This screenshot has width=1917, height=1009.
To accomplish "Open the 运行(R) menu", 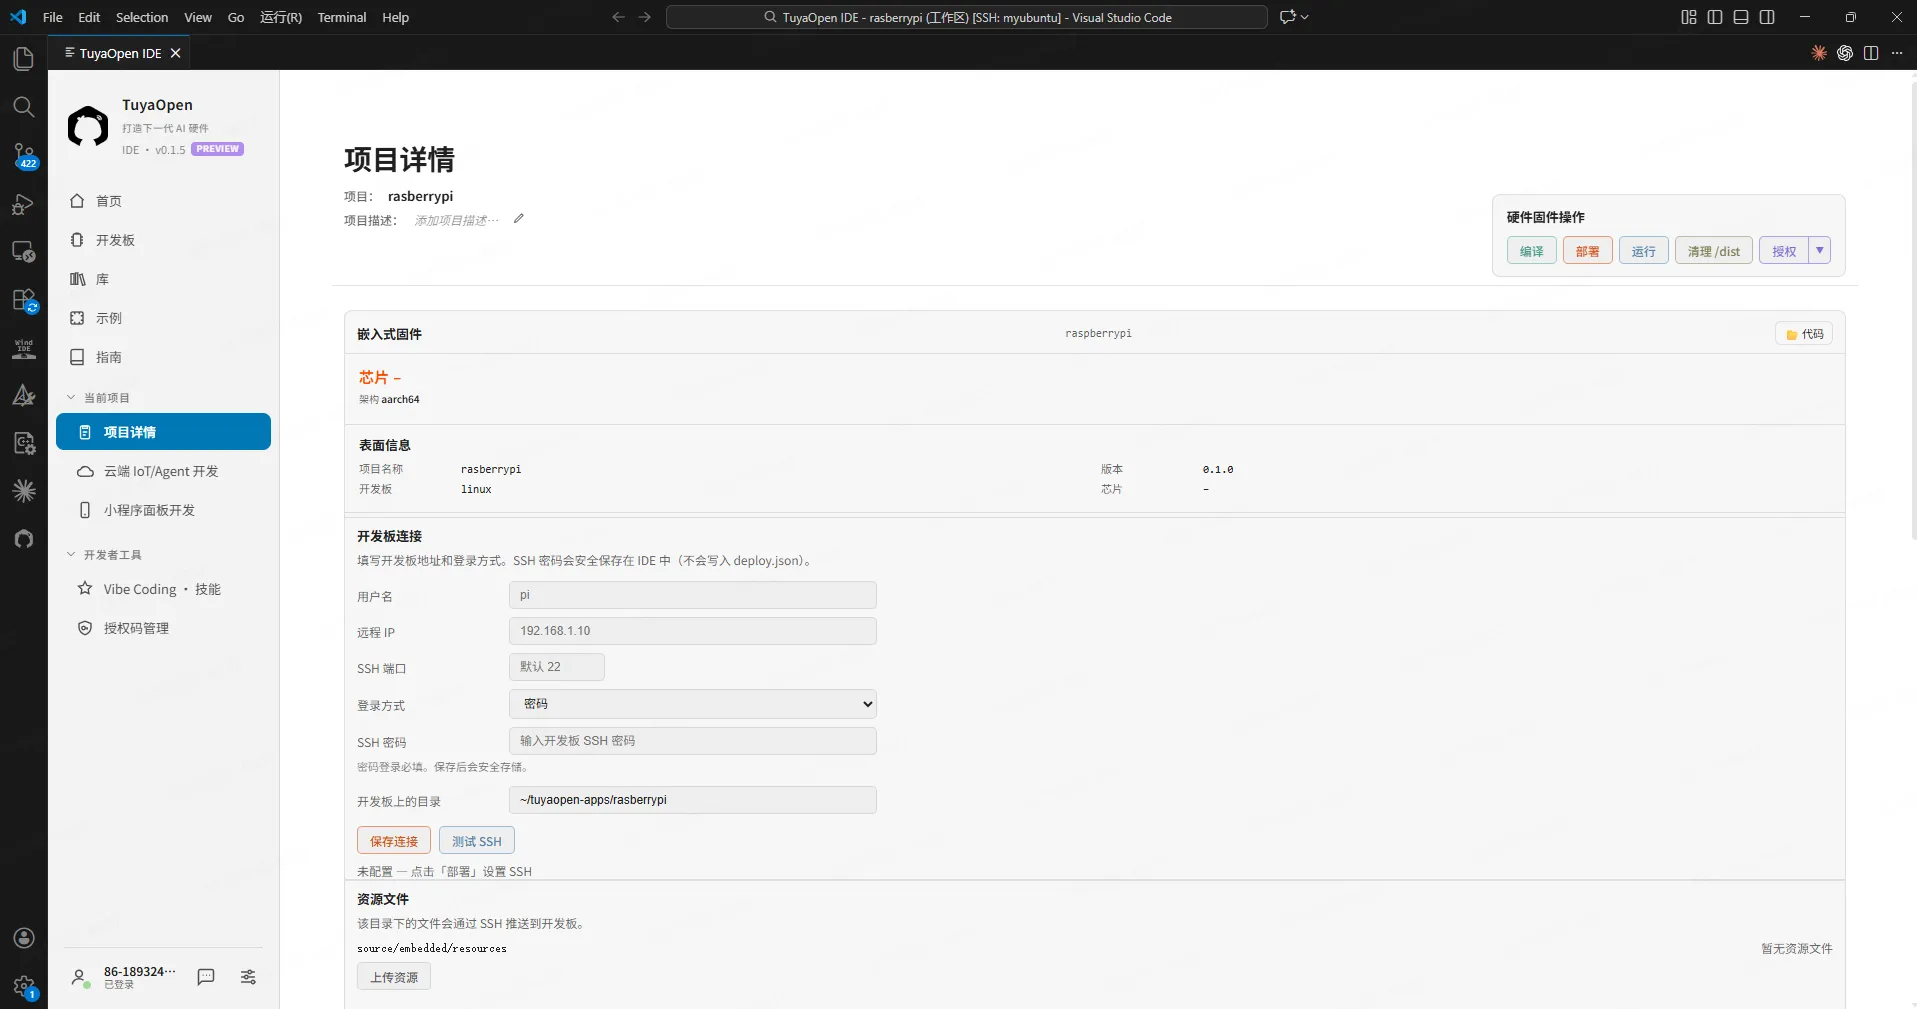I will pyautogui.click(x=281, y=17).
